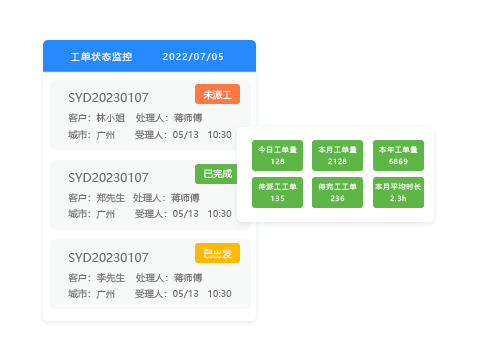The image size is (480, 360).
Task: Click 城市: 广州 in 林小姐's card
Action: [92, 135]
